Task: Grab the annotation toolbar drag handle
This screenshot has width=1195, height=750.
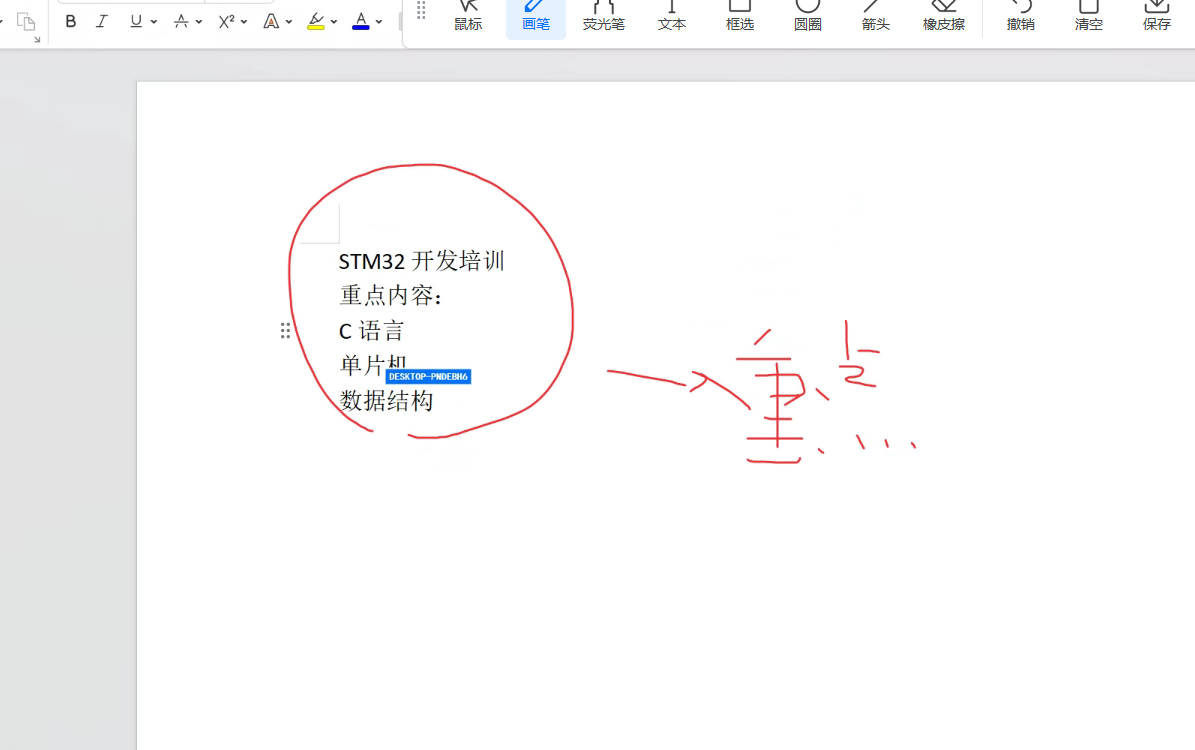Action: click(x=421, y=10)
